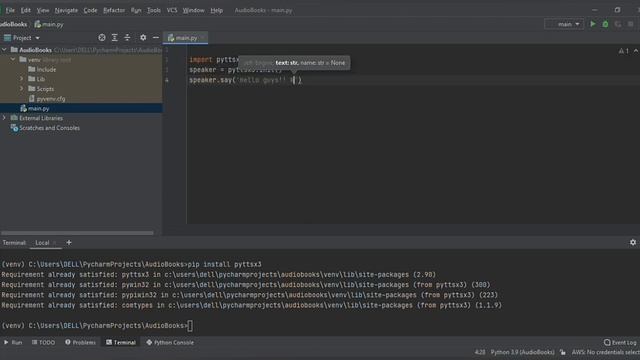Image resolution: width=640 pixels, height=360 pixels.
Task: Close the Local terminal tab
Action: click(55, 243)
